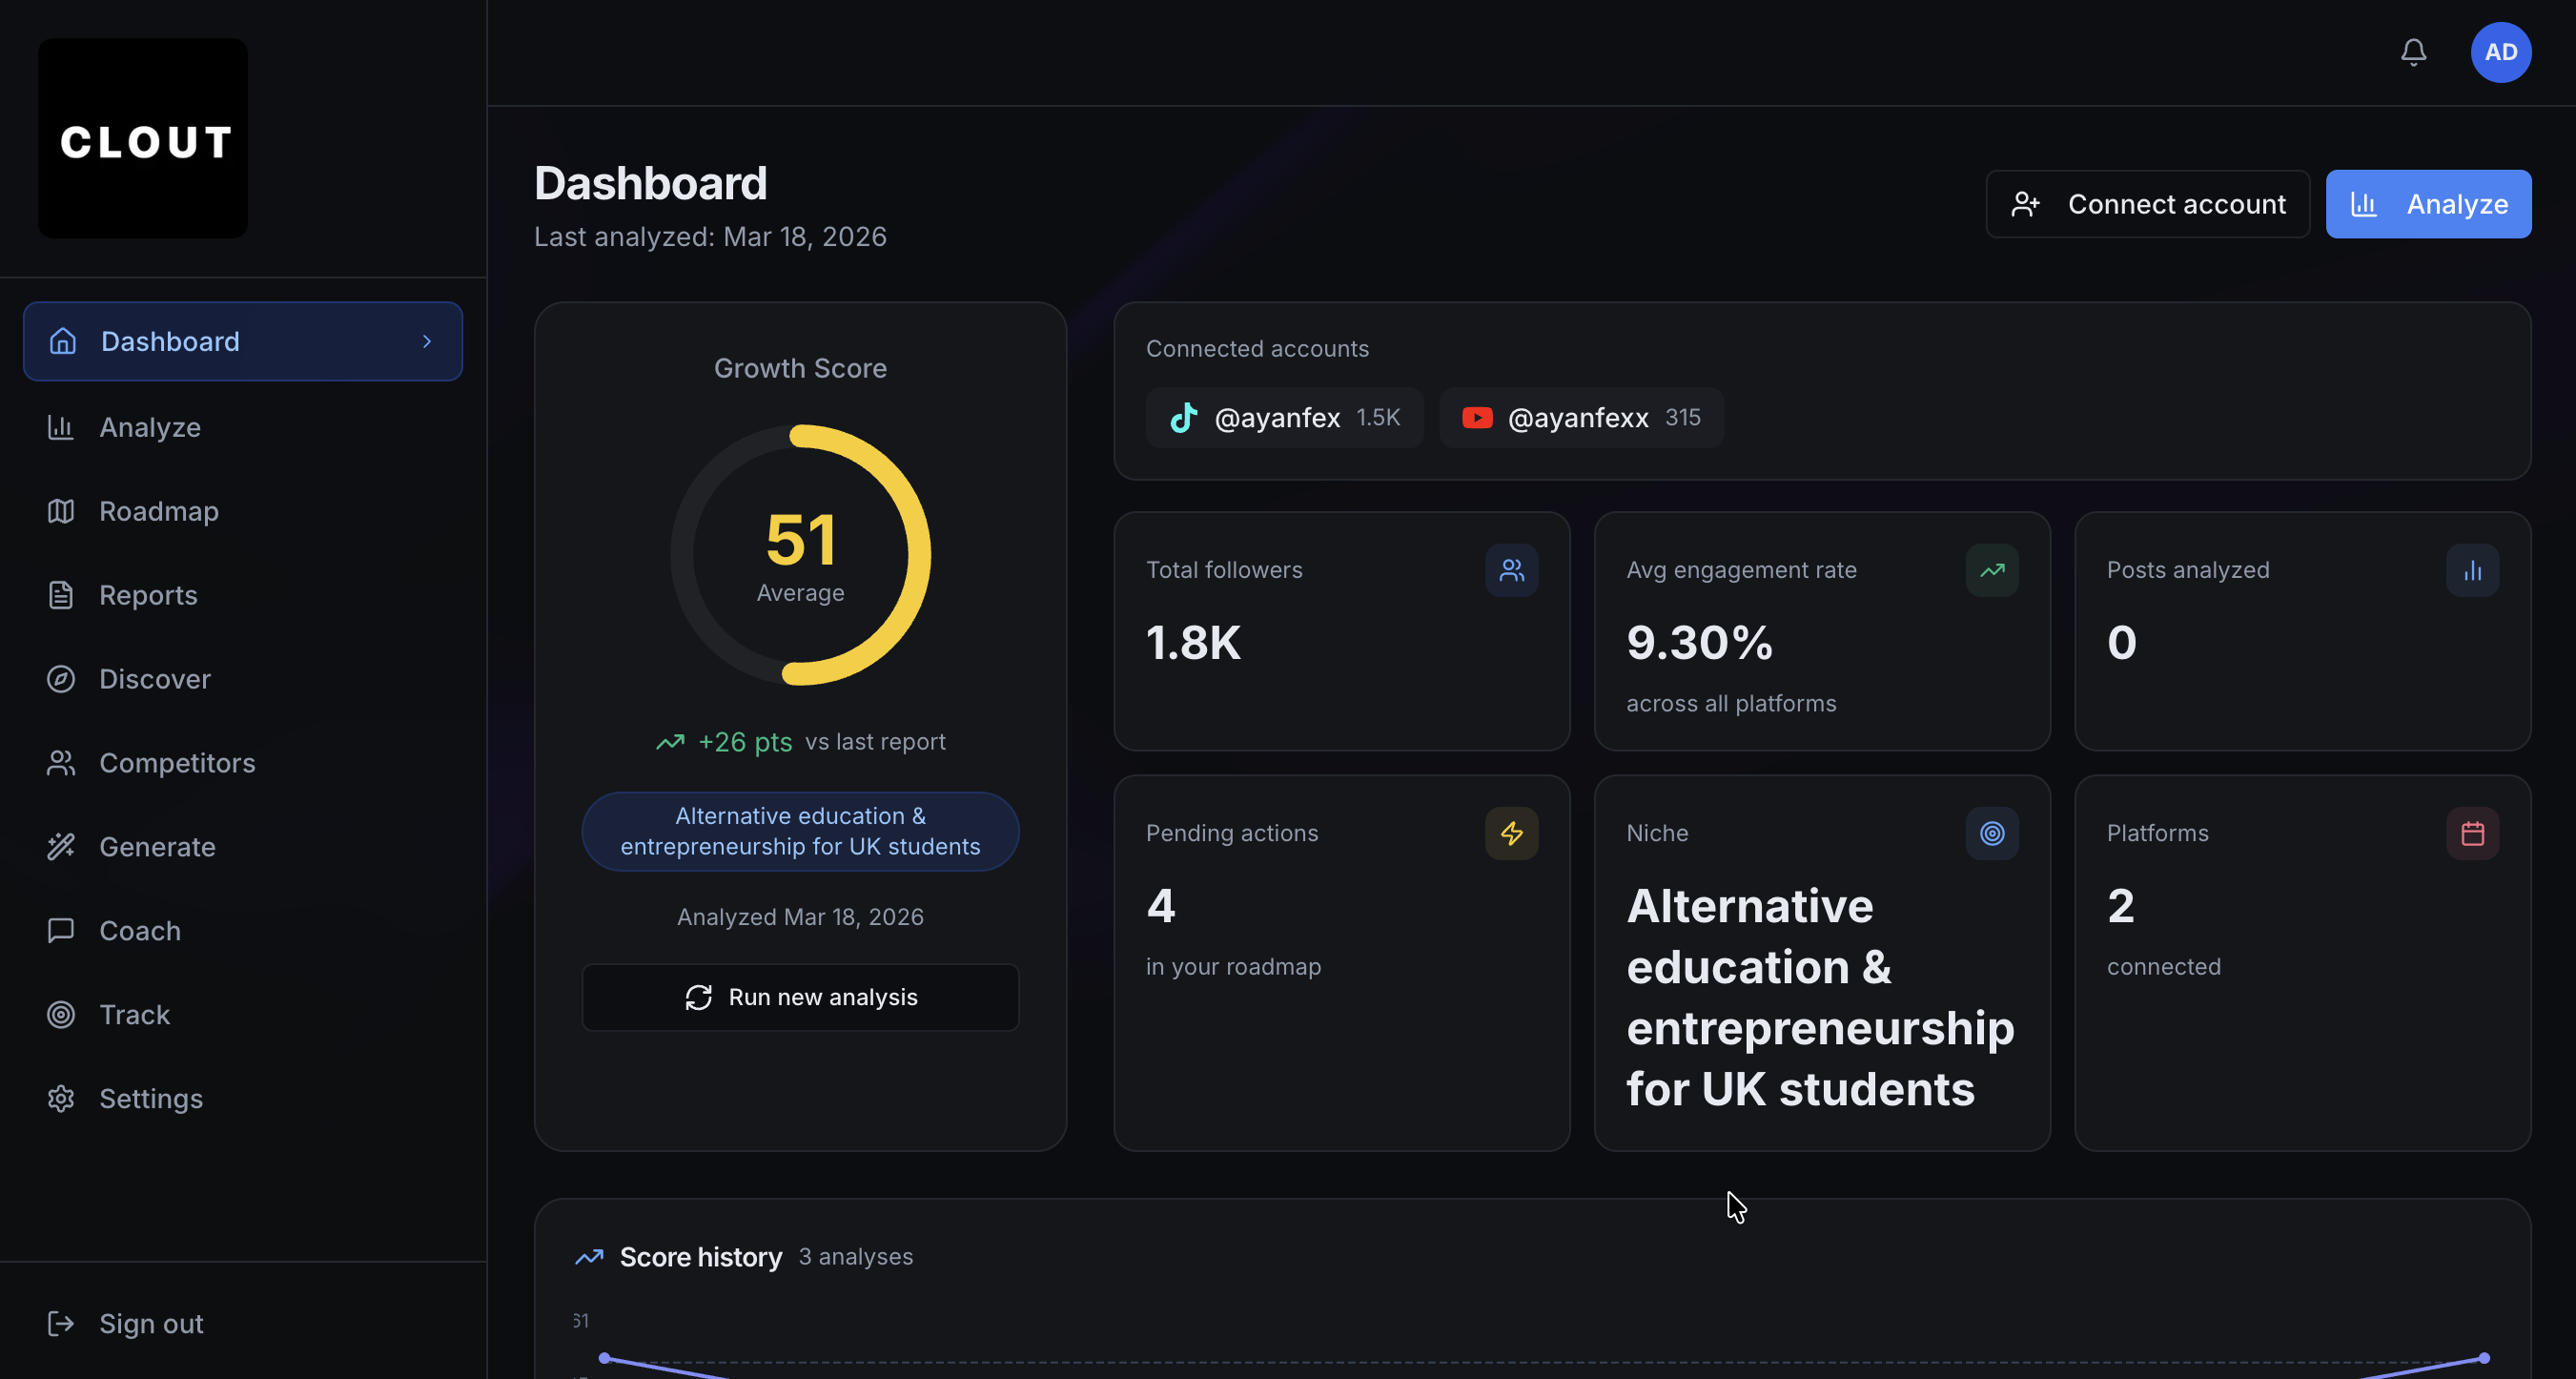Image resolution: width=2576 pixels, height=1379 pixels.
Task: Select the @ayanfex TikTok account chip
Action: [x=1284, y=418]
